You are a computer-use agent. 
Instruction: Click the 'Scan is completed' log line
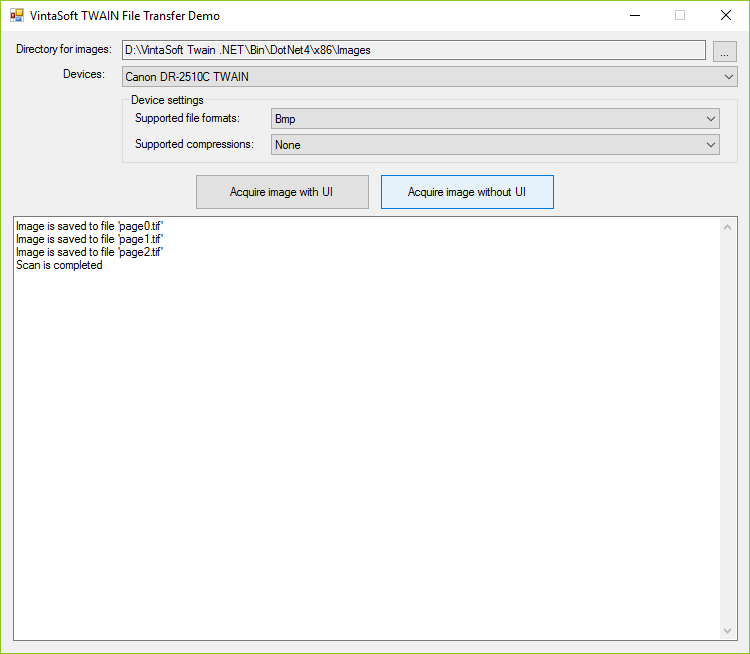point(59,266)
